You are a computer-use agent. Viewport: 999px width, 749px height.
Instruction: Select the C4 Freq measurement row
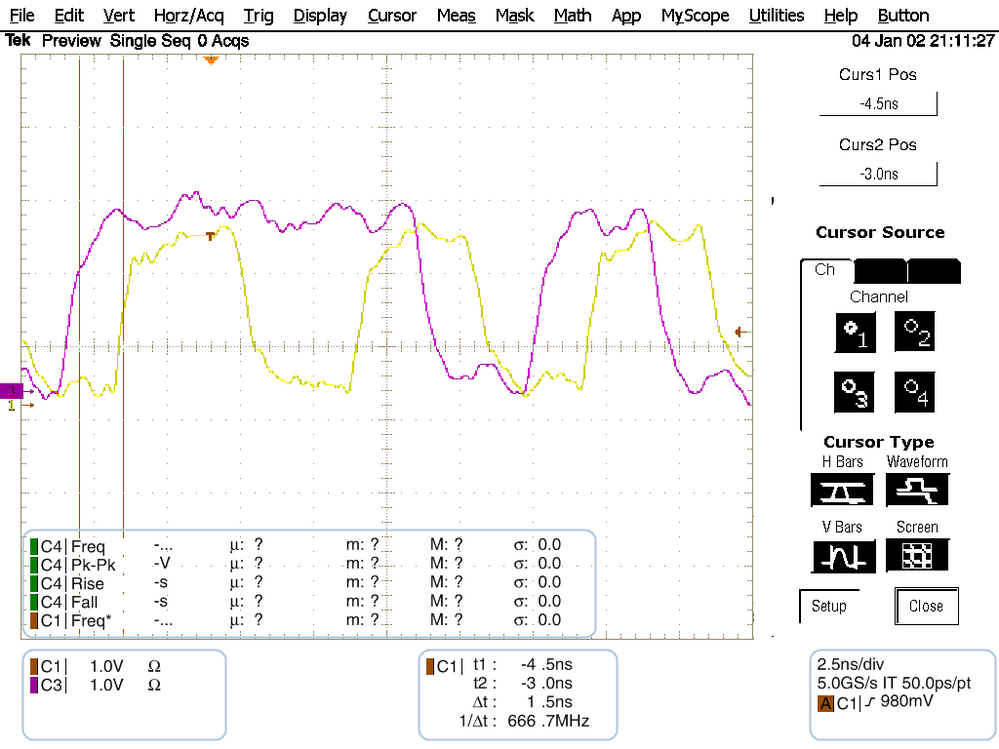pos(296,546)
